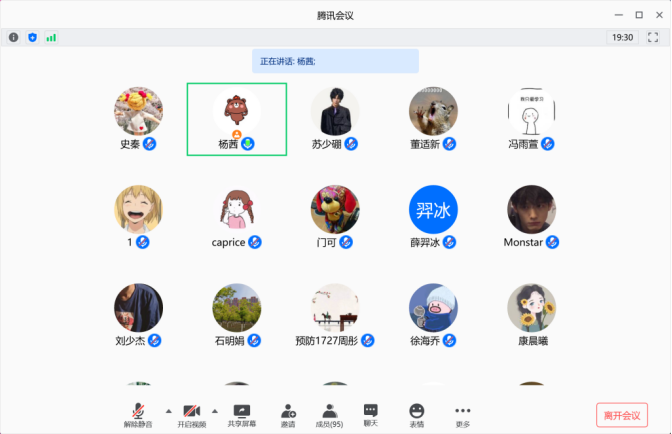Image resolution: width=672 pixels, height=434 pixels.
Task: Open the 聊天 chat panel
Action: click(371, 414)
